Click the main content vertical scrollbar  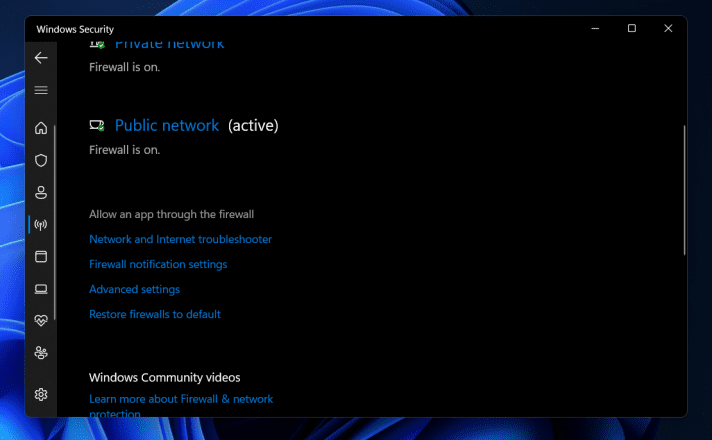684,190
